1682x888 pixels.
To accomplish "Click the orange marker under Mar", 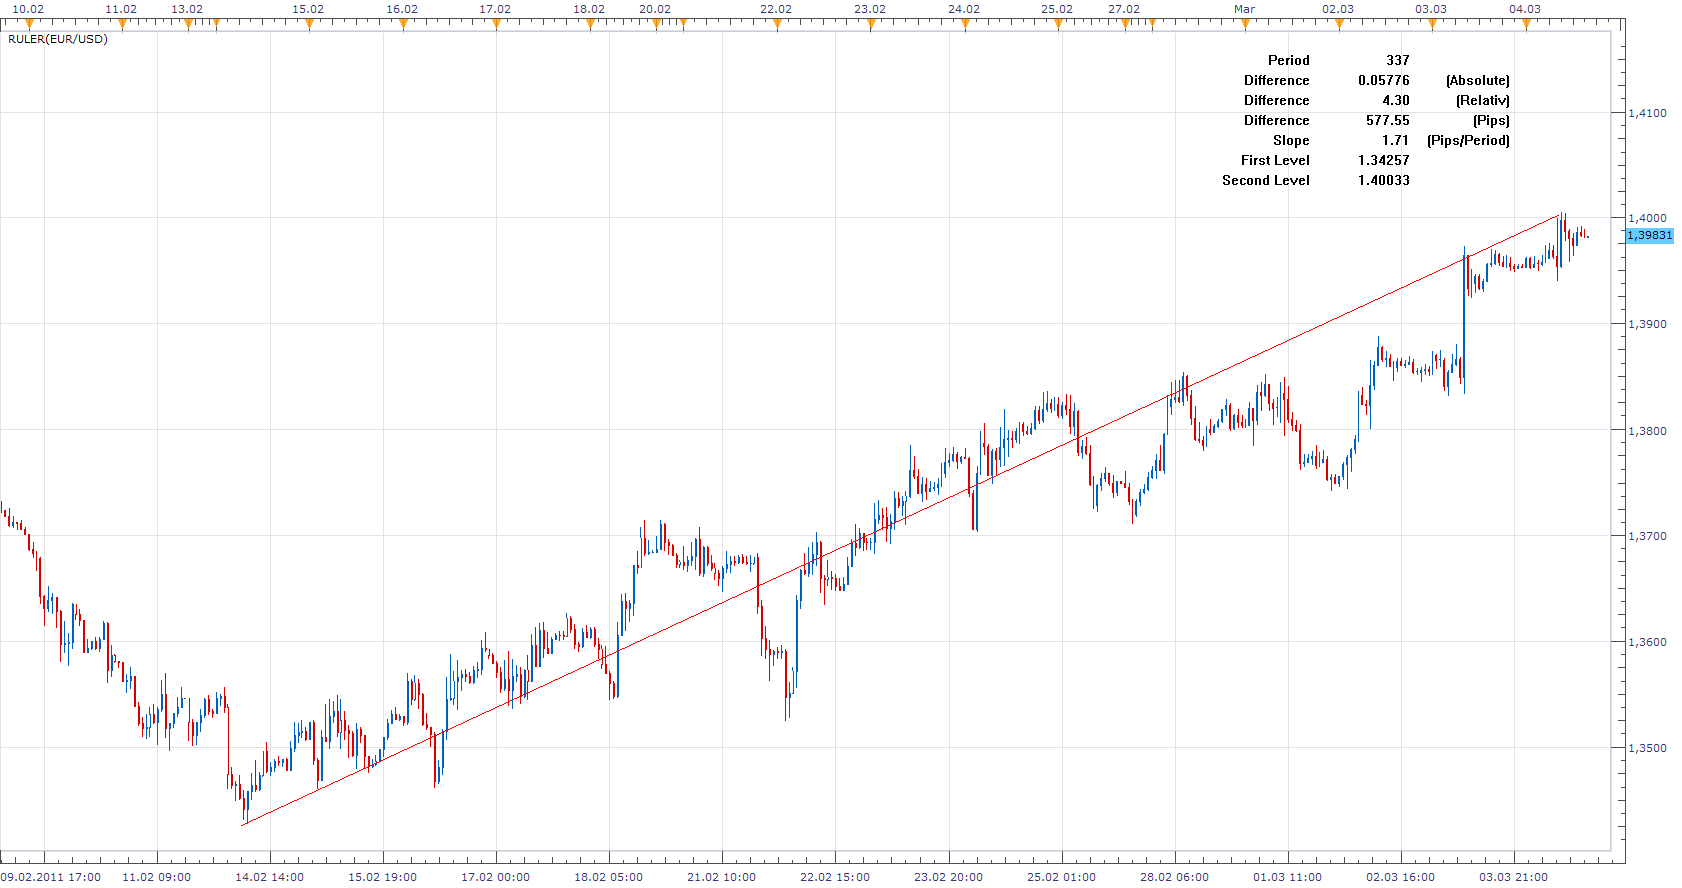I will point(1245,25).
